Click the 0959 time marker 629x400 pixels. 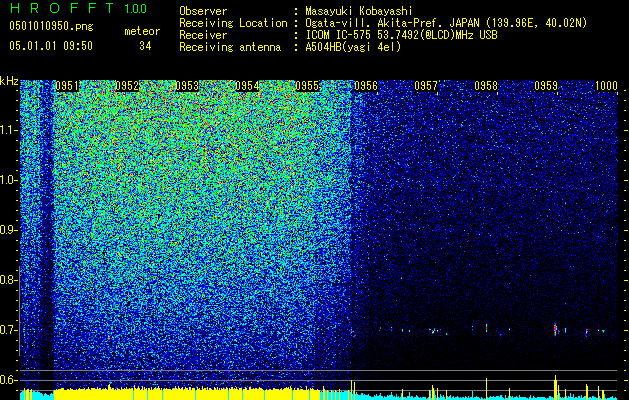click(x=546, y=86)
